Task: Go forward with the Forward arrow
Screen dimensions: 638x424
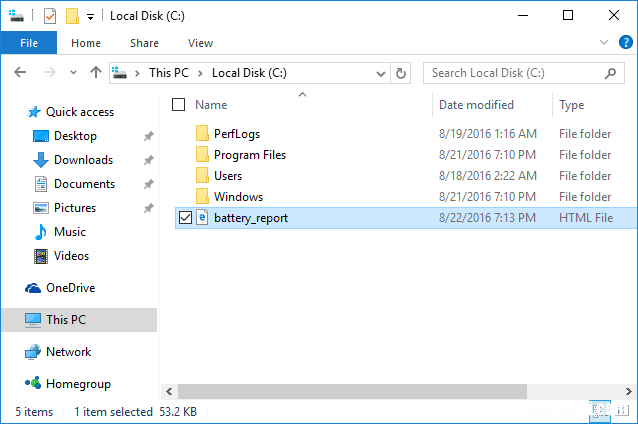Action: (49, 73)
